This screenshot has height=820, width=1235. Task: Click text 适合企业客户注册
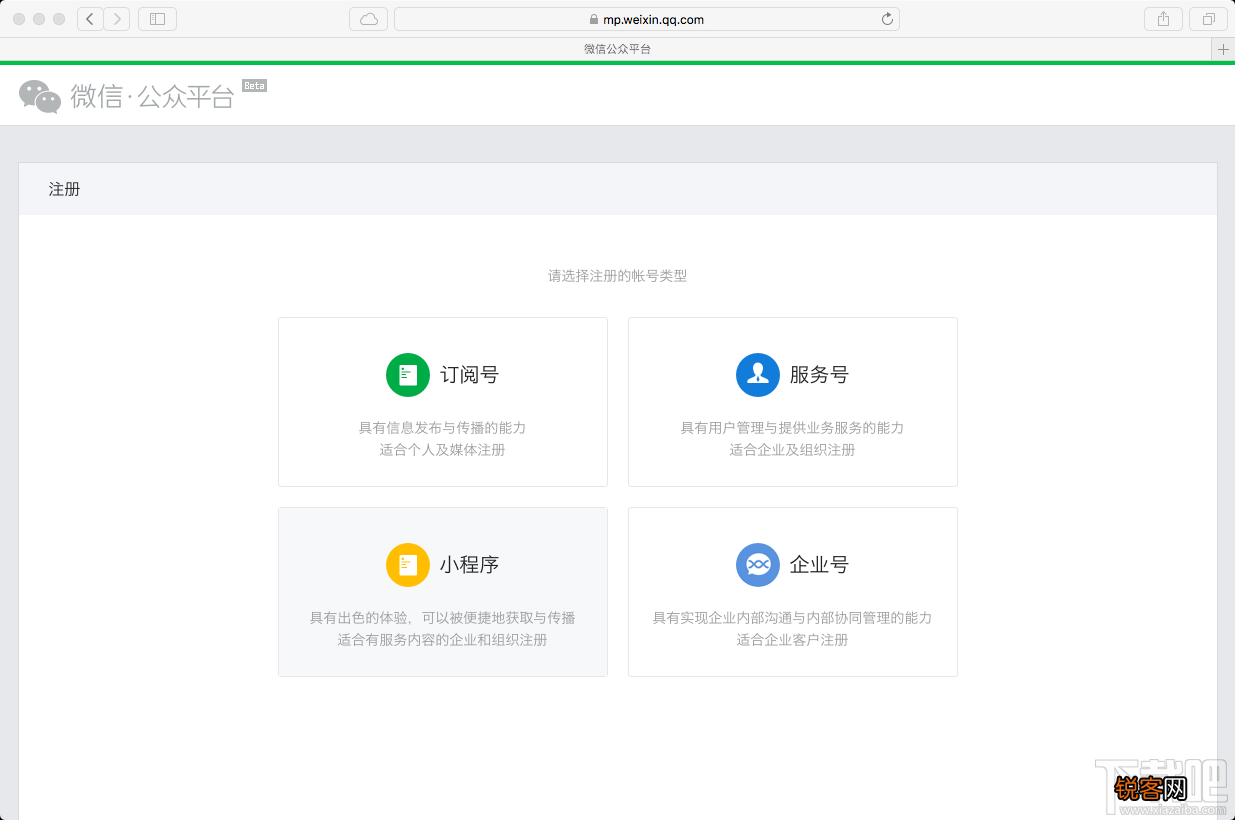pos(792,640)
